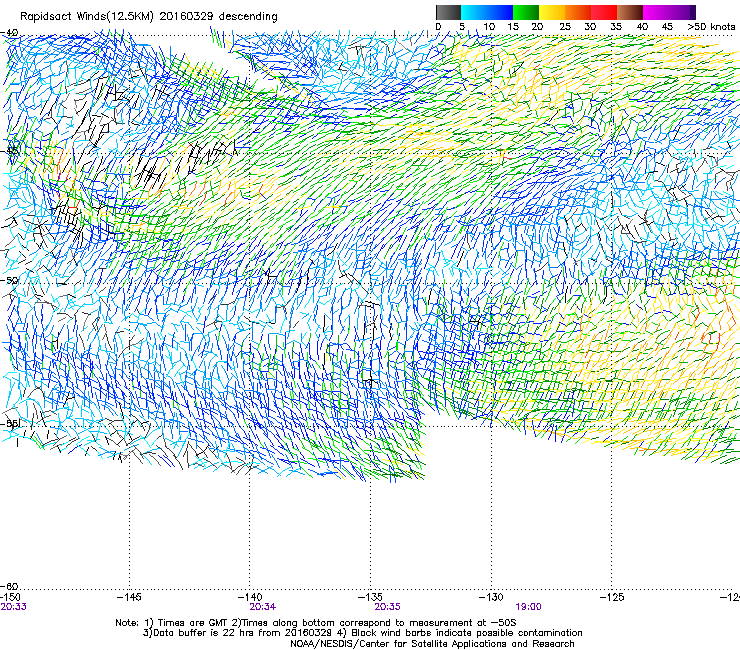Click the Rapidscat Winds title text
Viewport: 740px width, 650px height.
(149, 16)
